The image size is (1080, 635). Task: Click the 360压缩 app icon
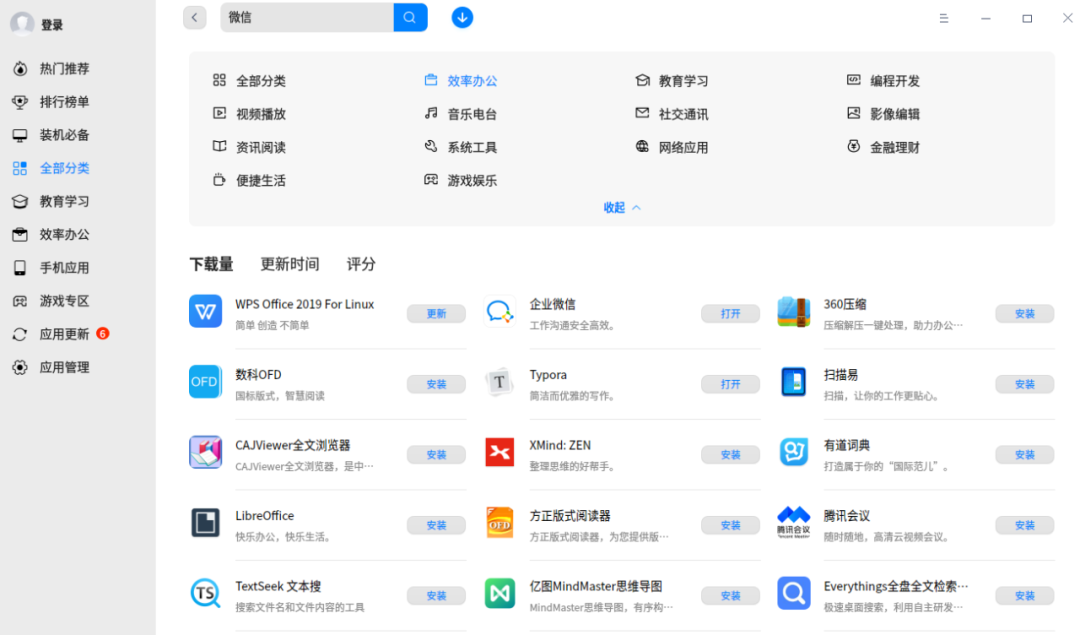[793, 311]
